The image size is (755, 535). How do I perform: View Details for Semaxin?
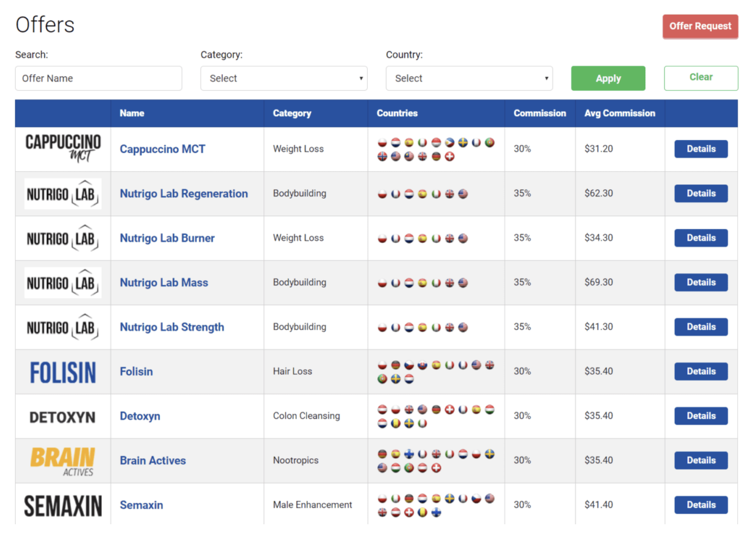tap(701, 505)
